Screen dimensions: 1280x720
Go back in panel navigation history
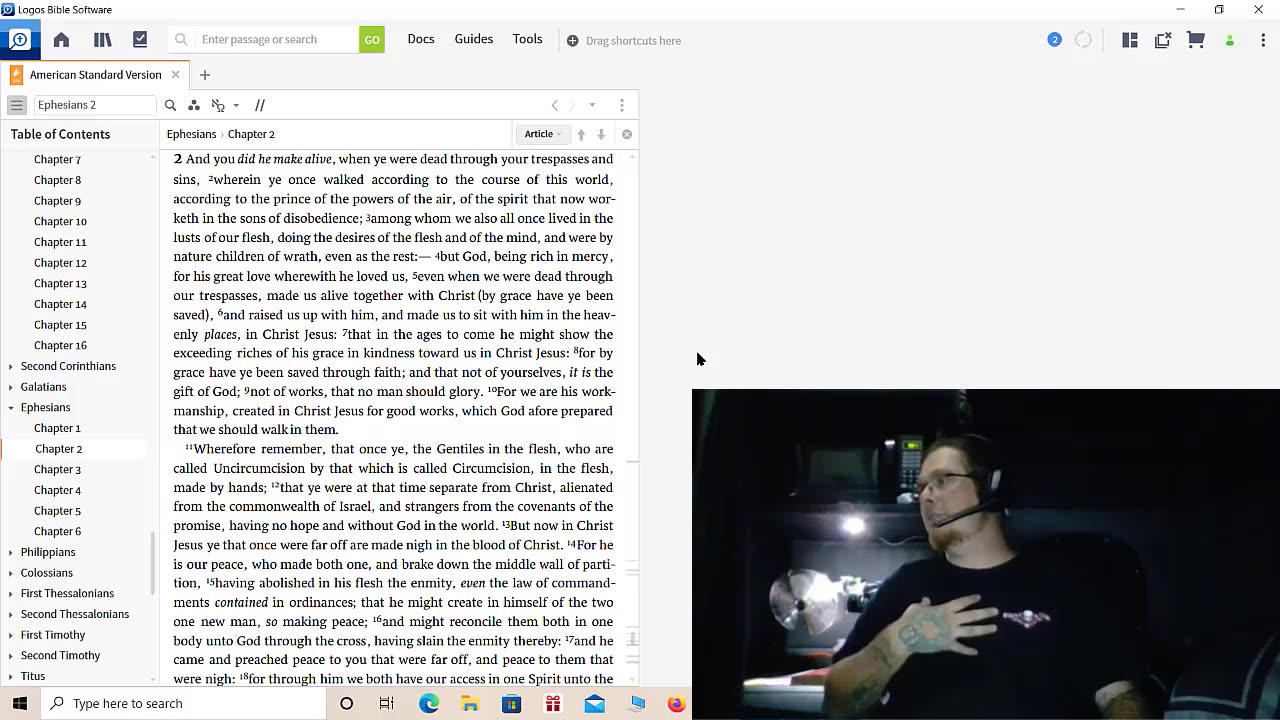pos(555,105)
